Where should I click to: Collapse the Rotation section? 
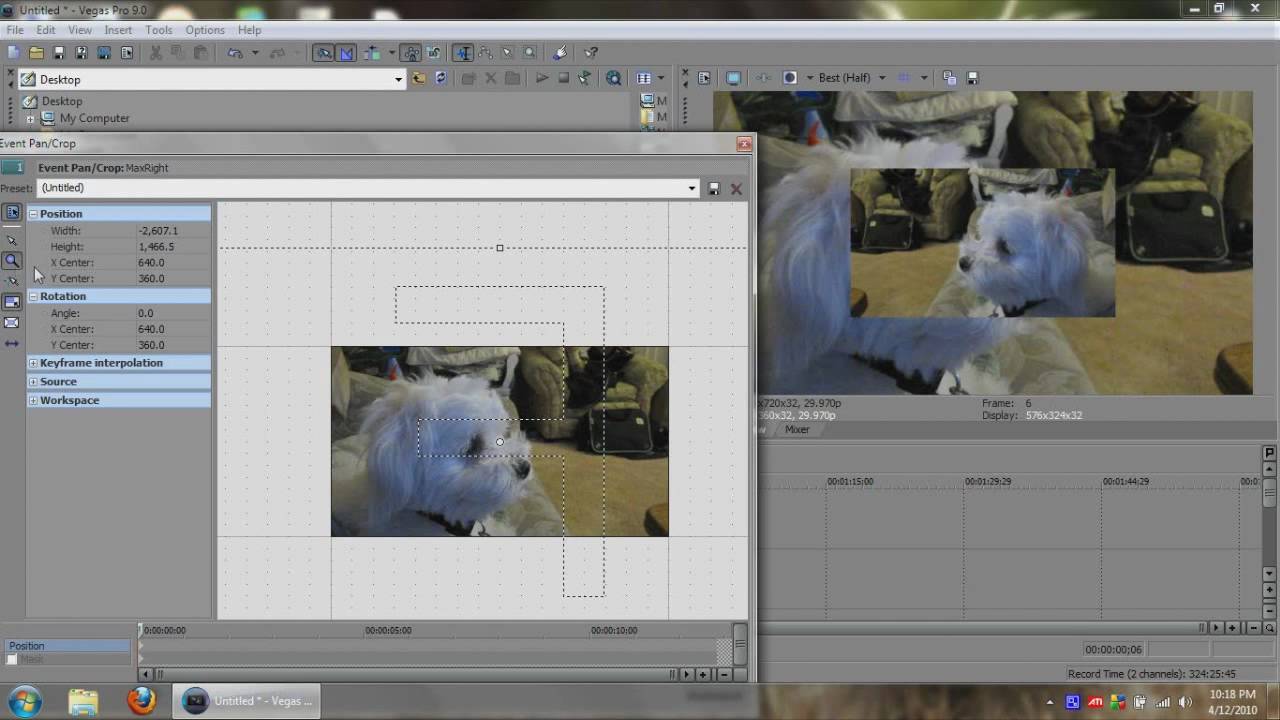click(x=33, y=297)
